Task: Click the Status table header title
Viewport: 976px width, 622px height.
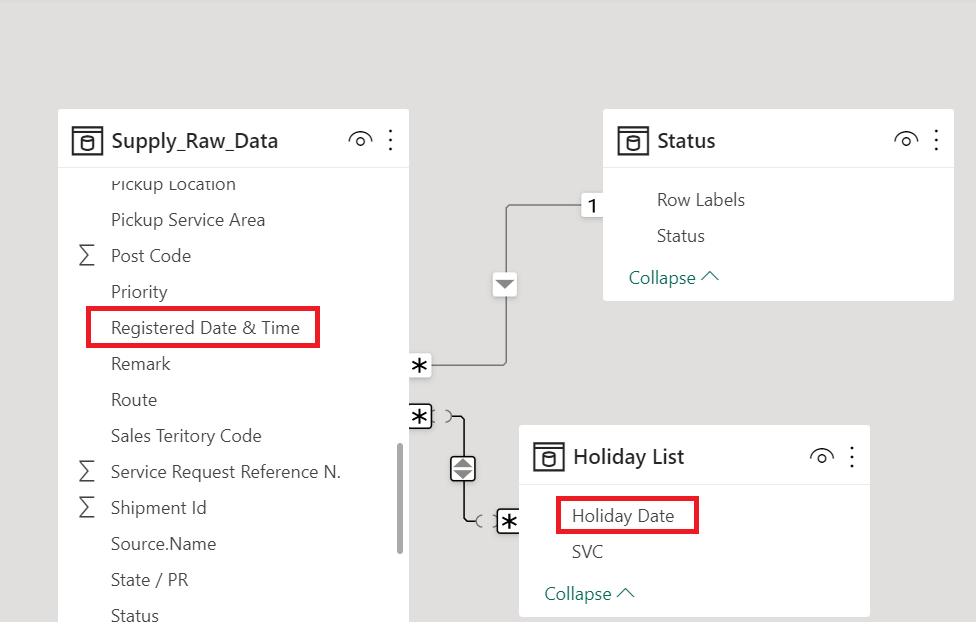Action: [686, 141]
